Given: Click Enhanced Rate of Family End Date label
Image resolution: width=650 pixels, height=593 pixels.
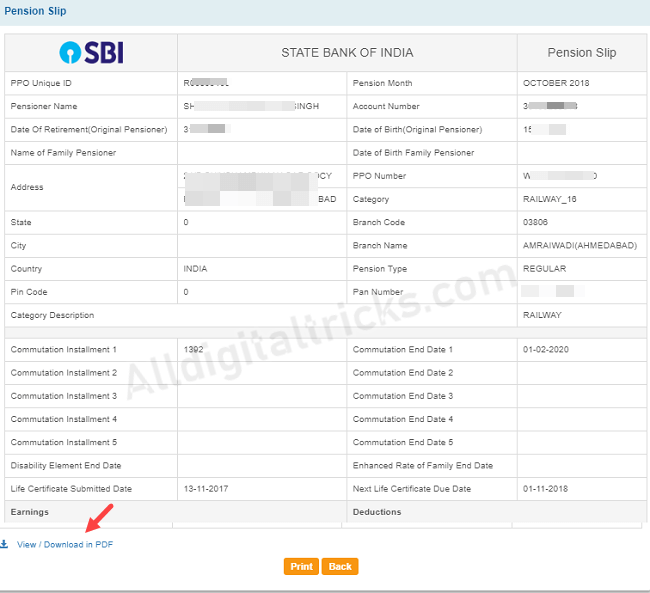Looking at the screenshot, I should pyautogui.click(x=423, y=466).
